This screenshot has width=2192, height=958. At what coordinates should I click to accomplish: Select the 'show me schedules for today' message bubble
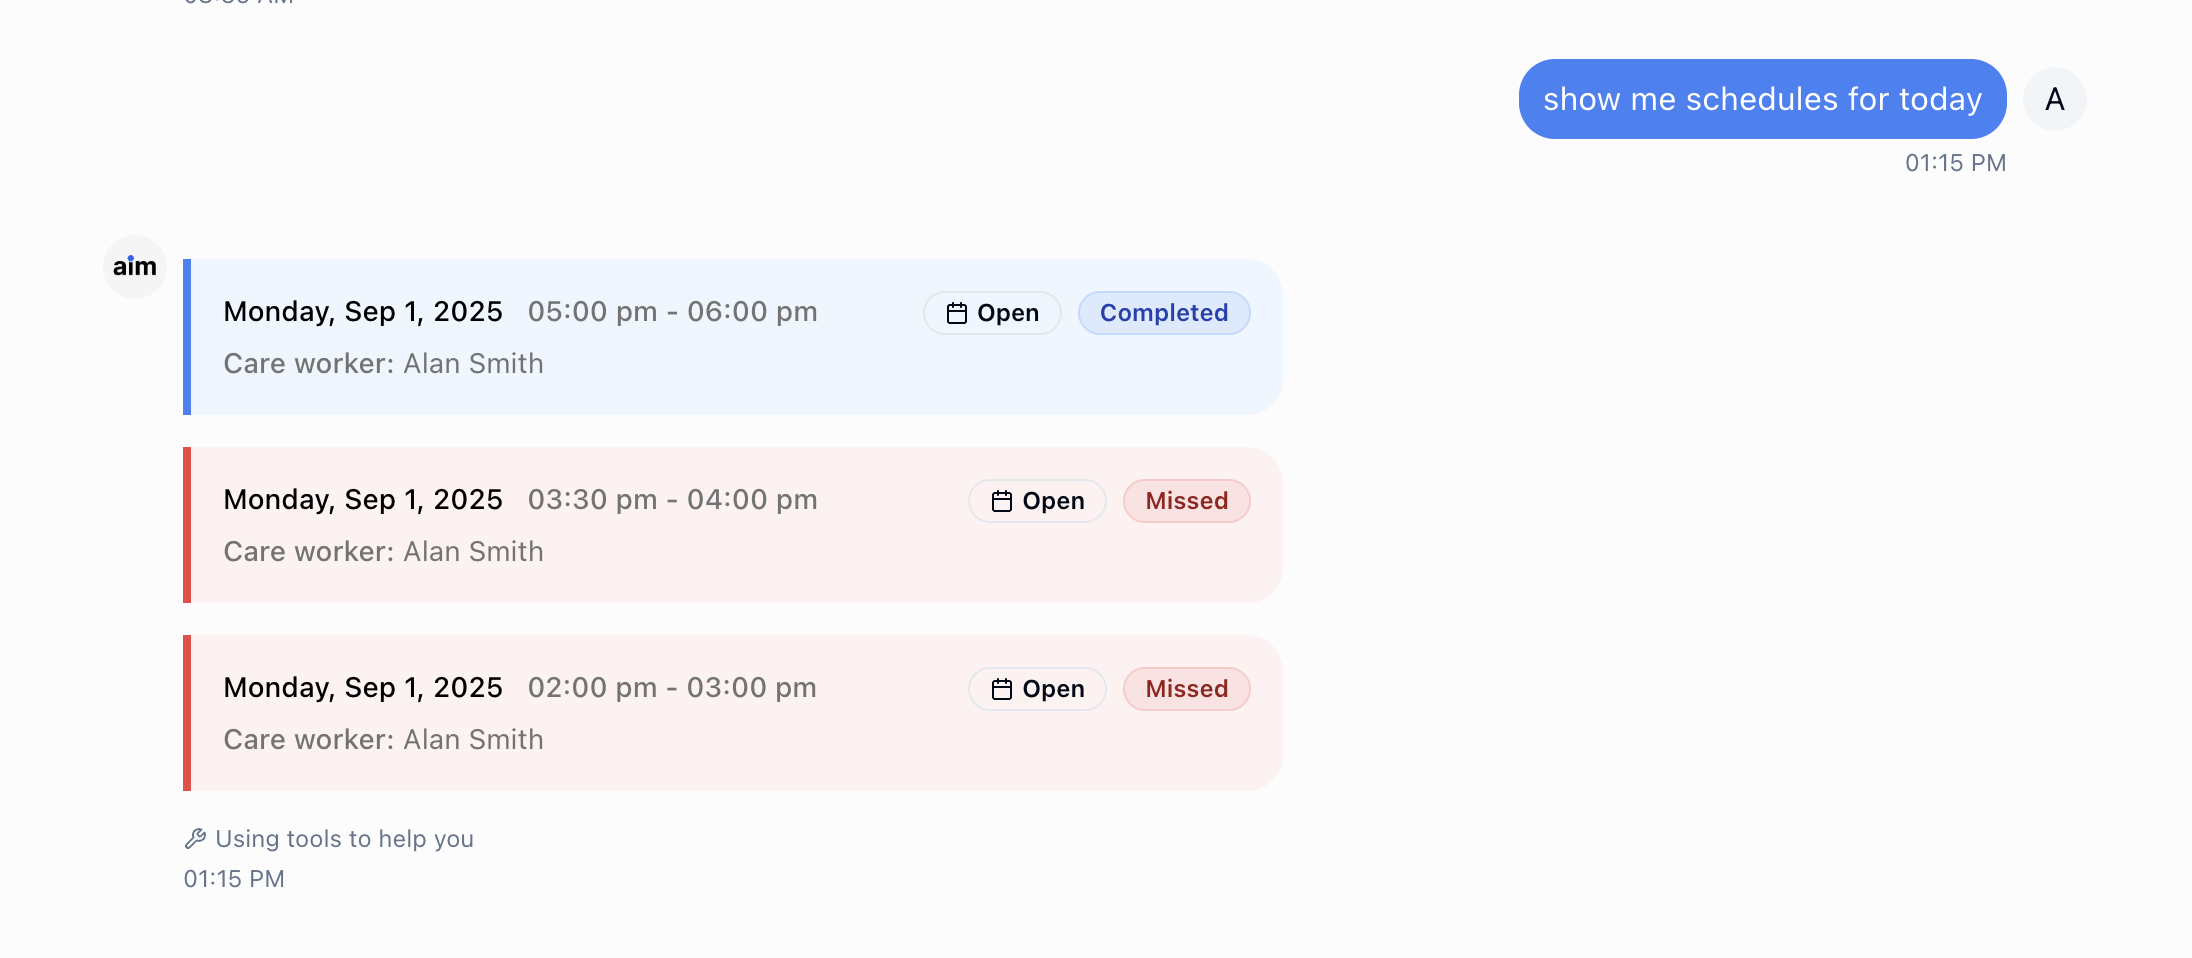[1762, 99]
